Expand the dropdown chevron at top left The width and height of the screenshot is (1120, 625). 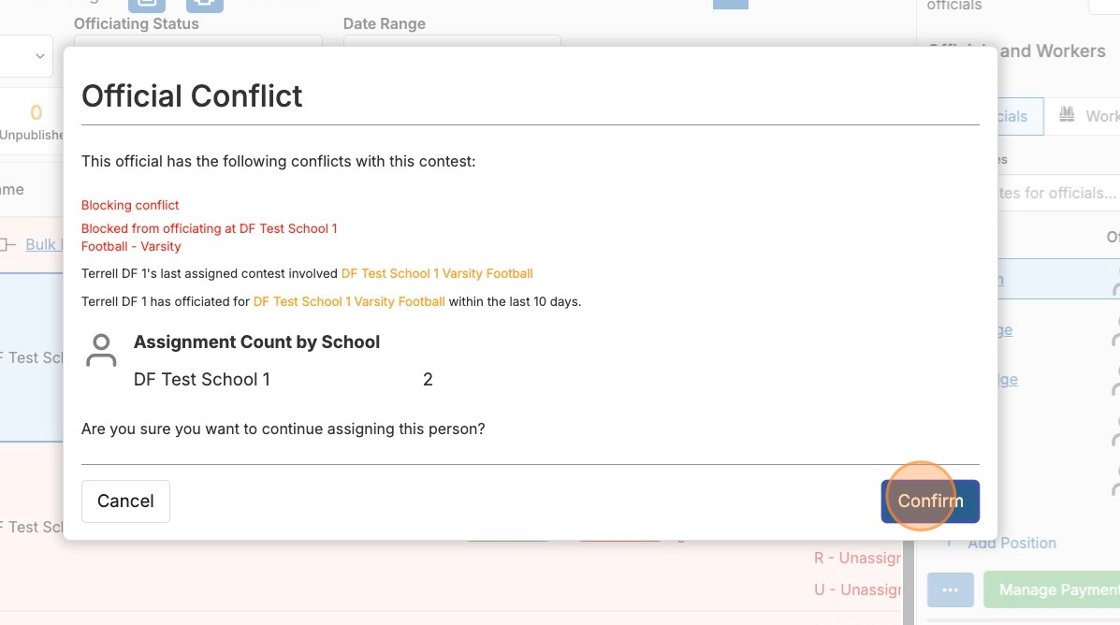(x=40, y=56)
